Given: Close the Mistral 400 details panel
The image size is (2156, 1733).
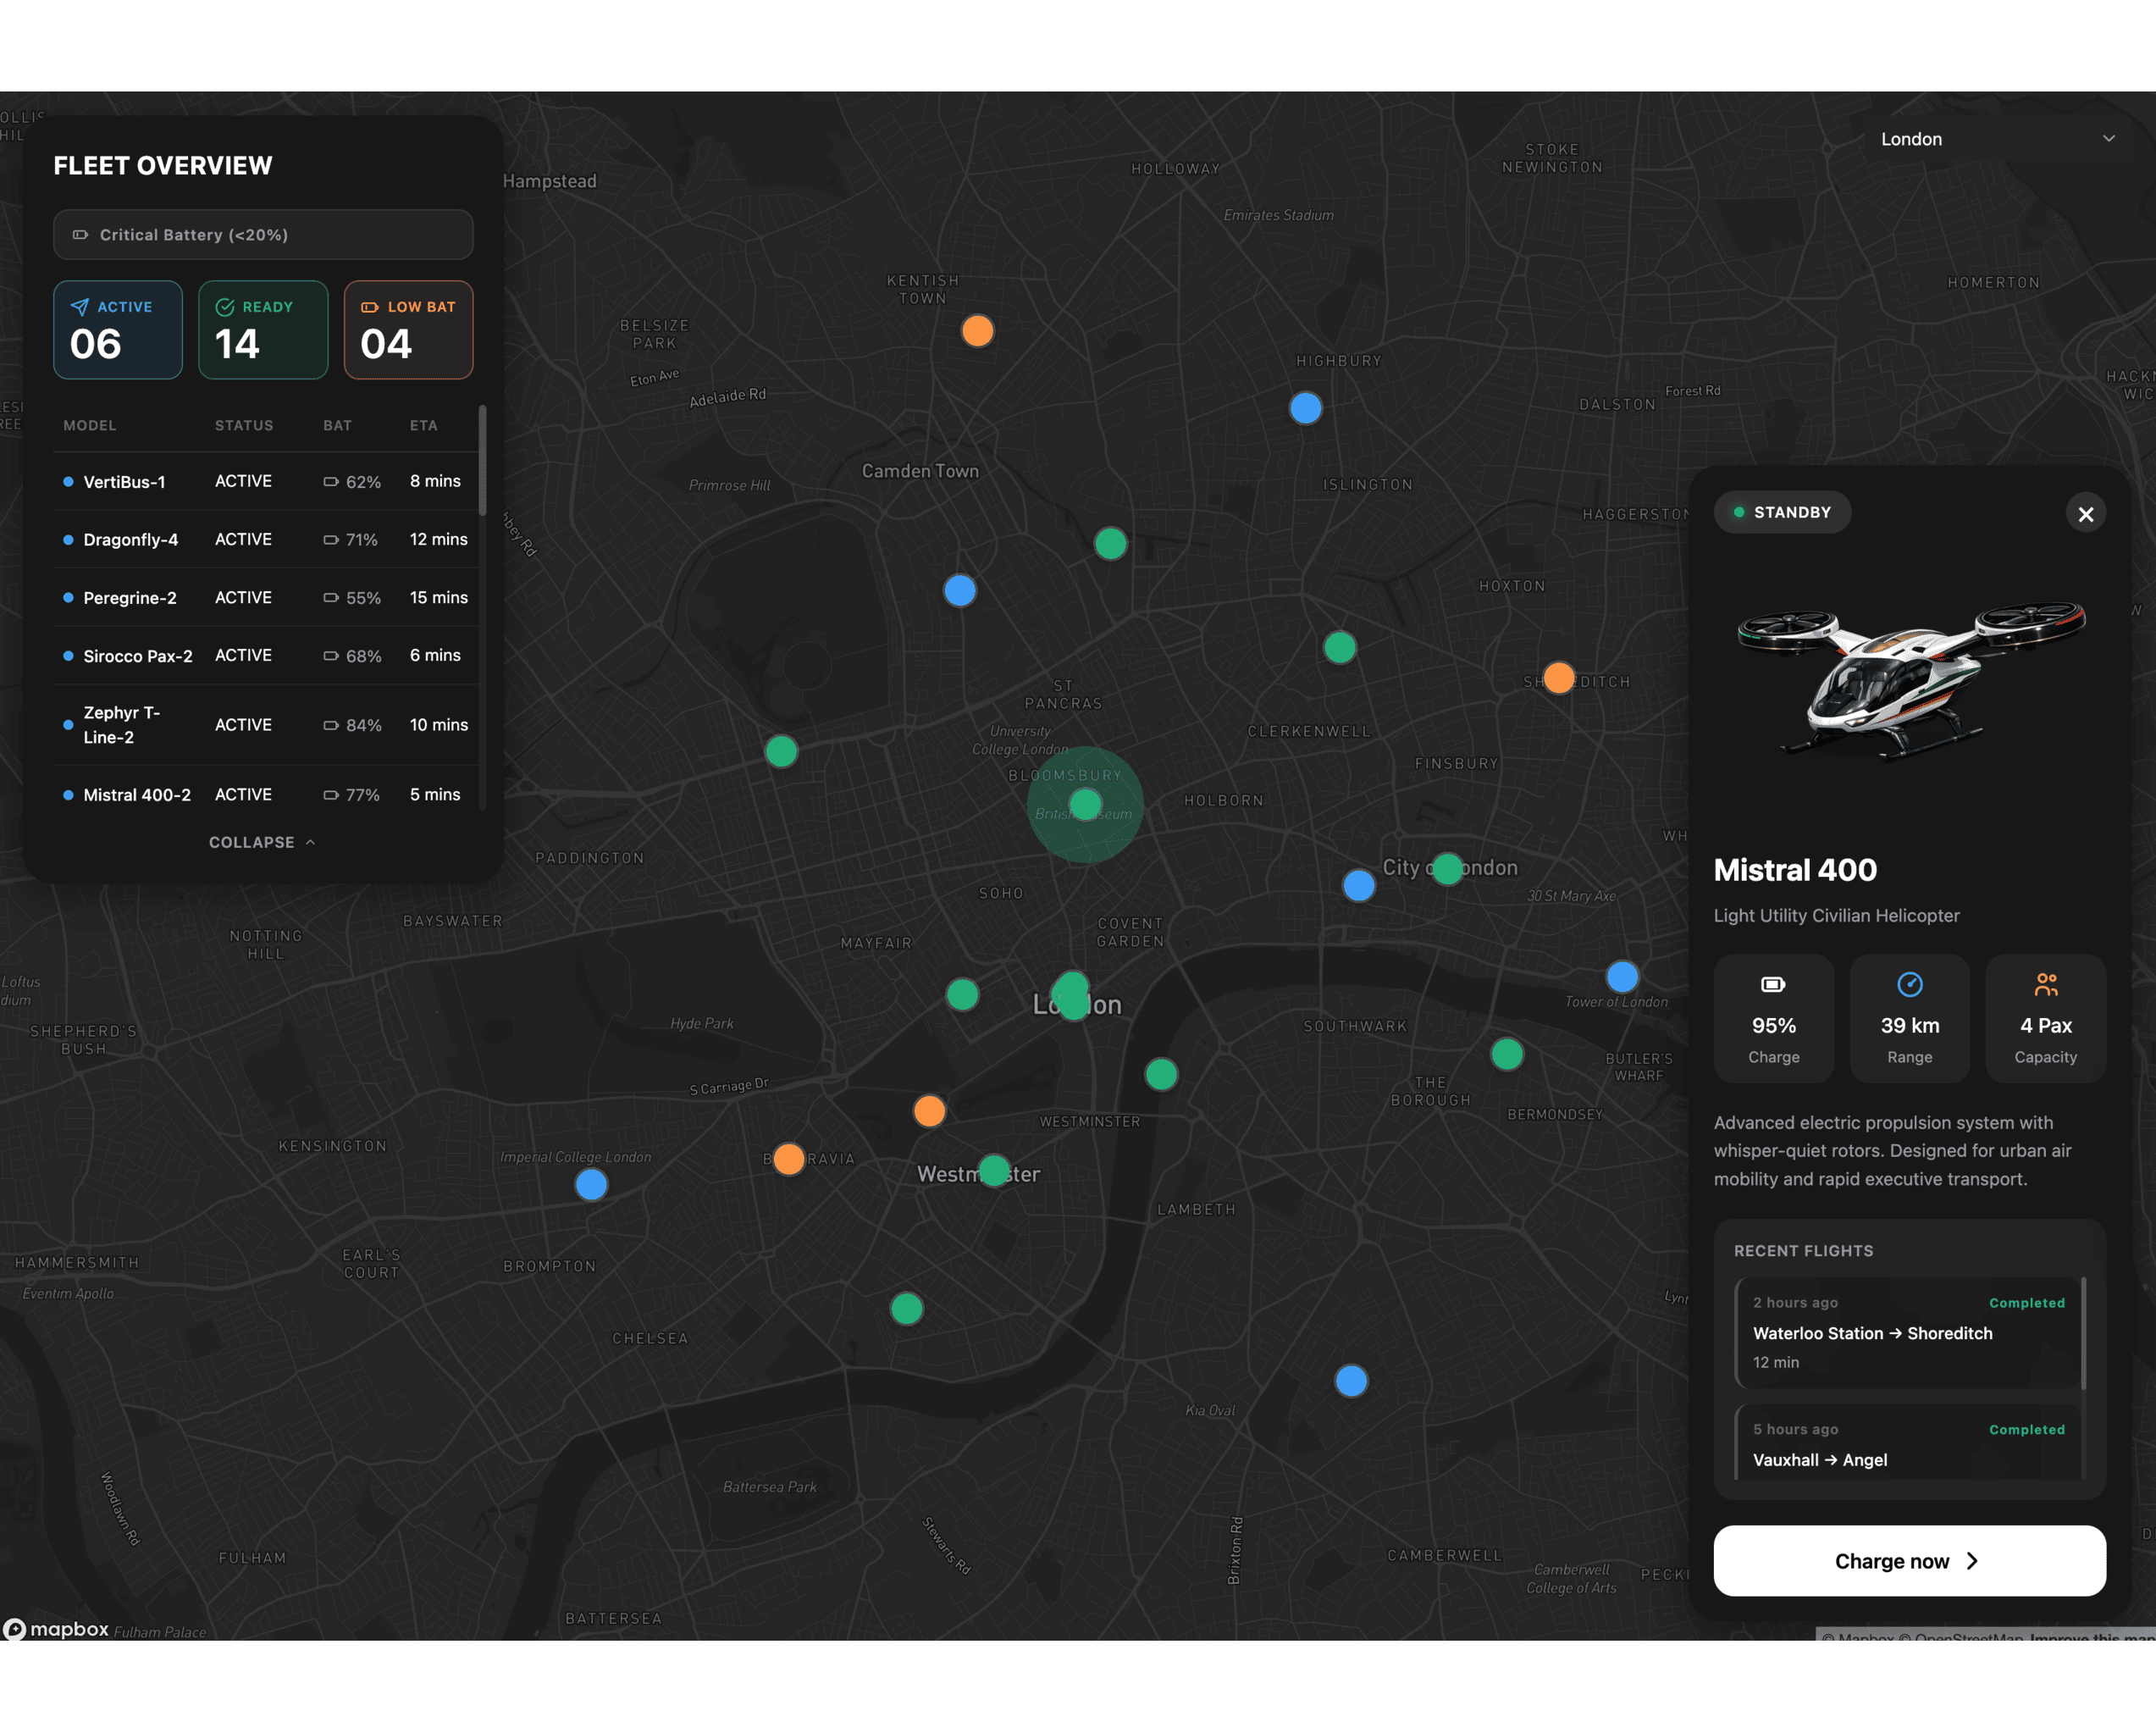Looking at the screenshot, I should point(2085,514).
